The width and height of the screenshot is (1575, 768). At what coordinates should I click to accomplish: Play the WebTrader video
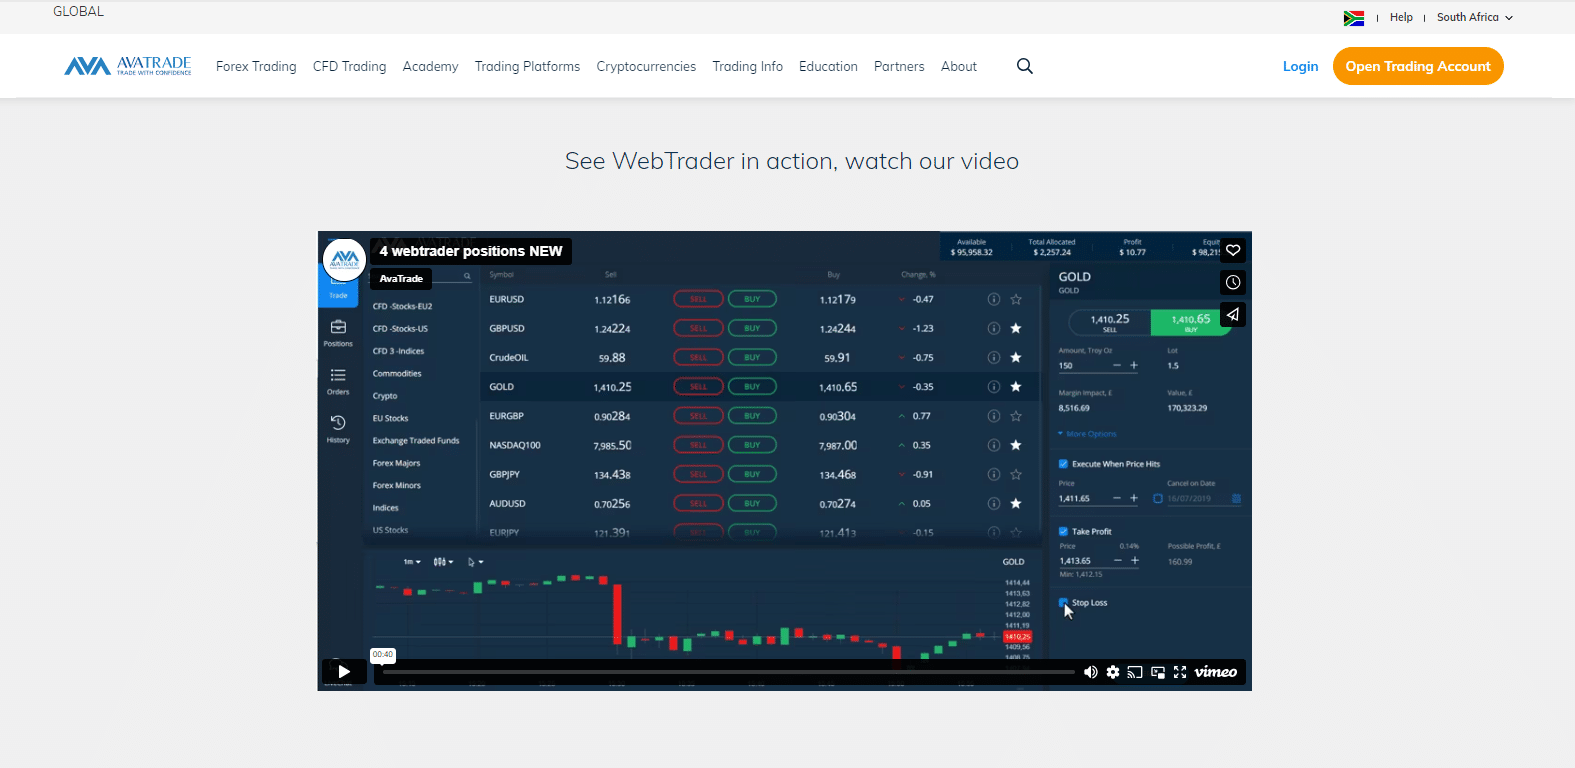(x=344, y=672)
